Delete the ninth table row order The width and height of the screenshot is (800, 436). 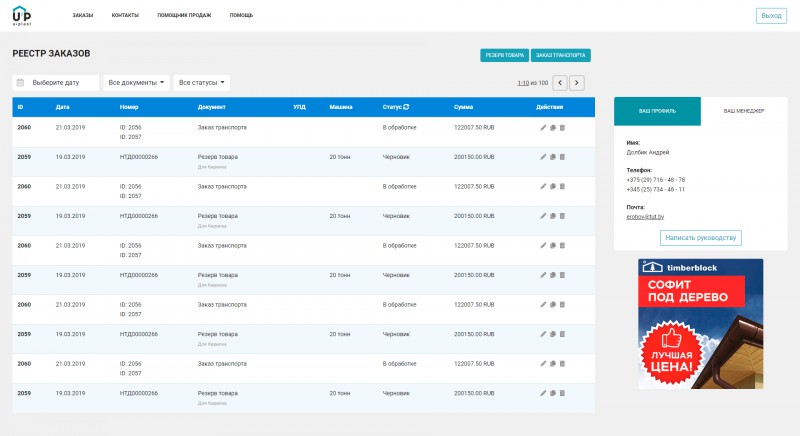pos(562,364)
